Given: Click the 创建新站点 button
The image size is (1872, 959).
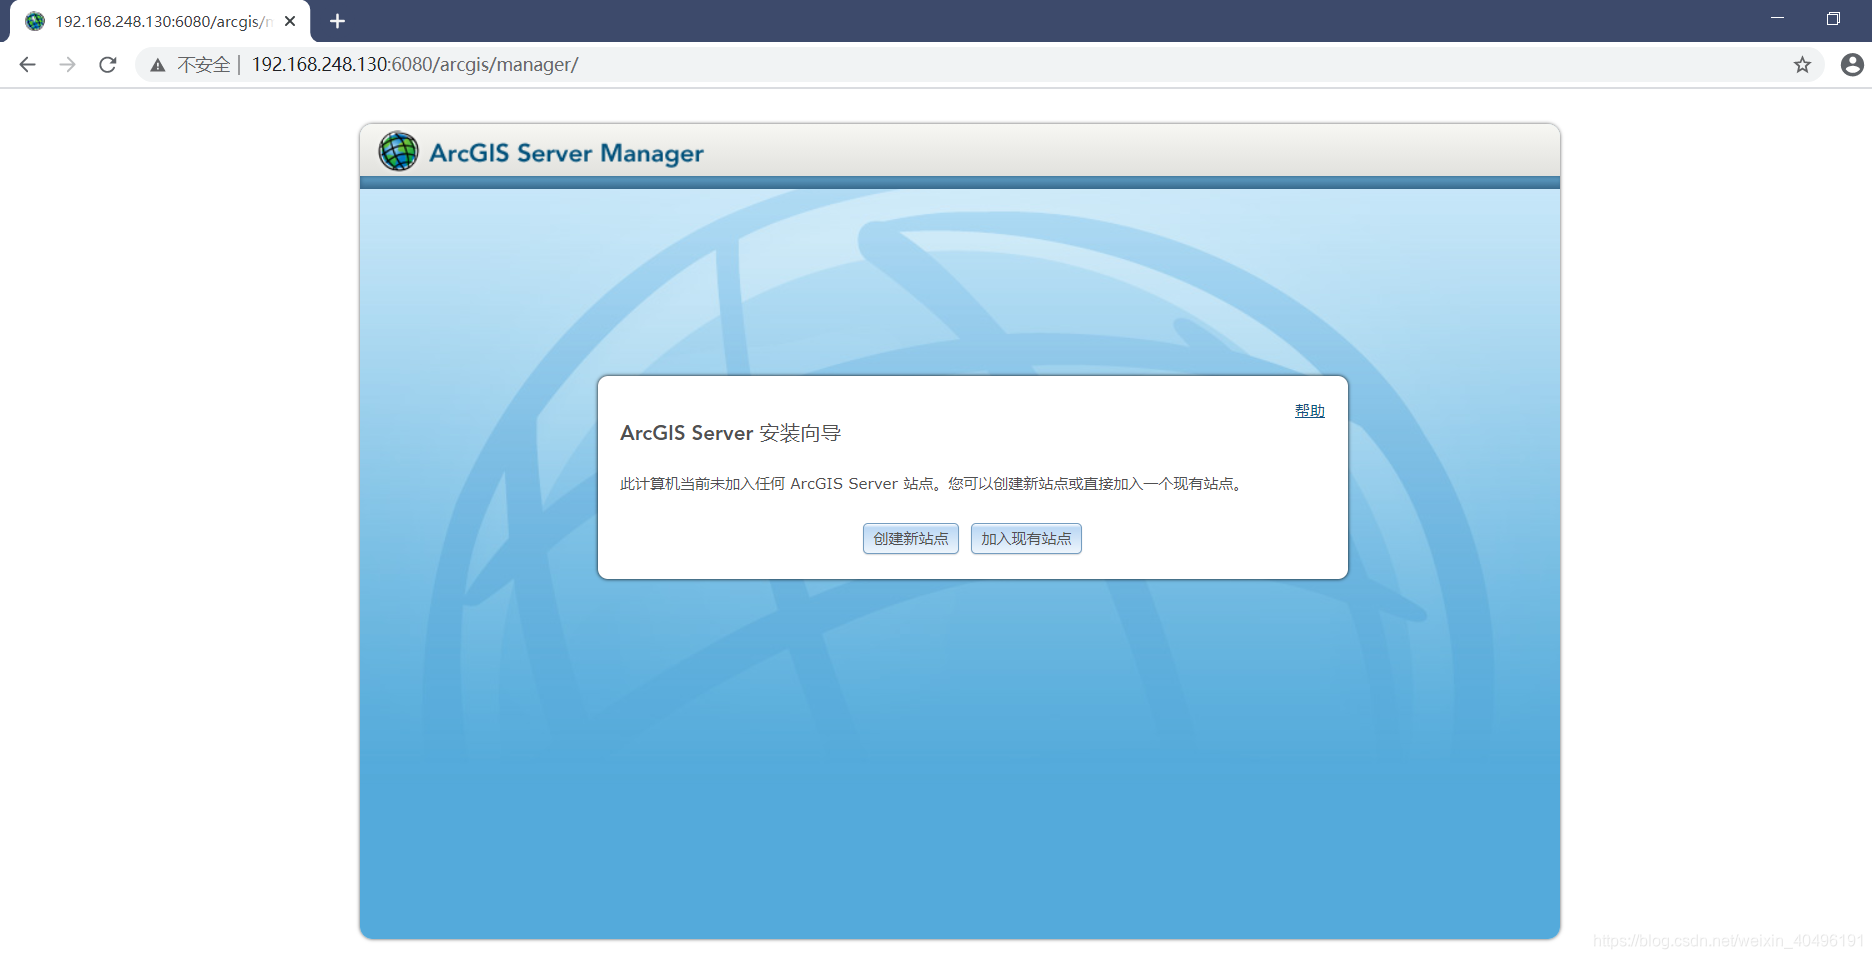Looking at the screenshot, I should (910, 538).
